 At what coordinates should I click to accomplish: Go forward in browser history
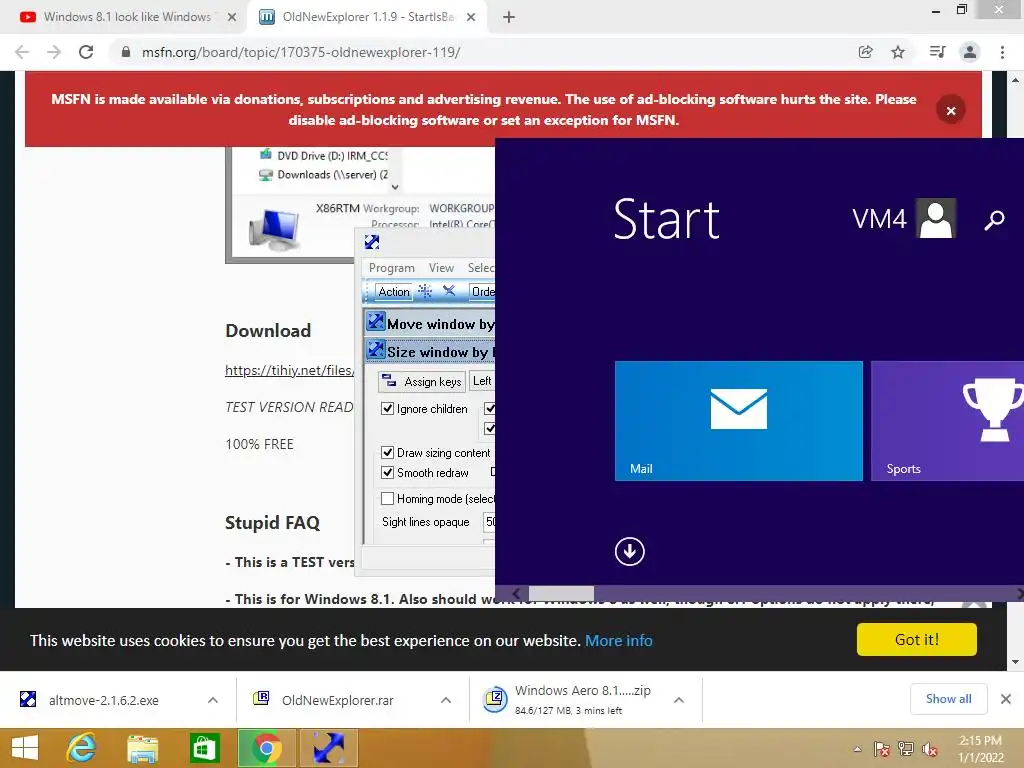click(x=54, y=52)
